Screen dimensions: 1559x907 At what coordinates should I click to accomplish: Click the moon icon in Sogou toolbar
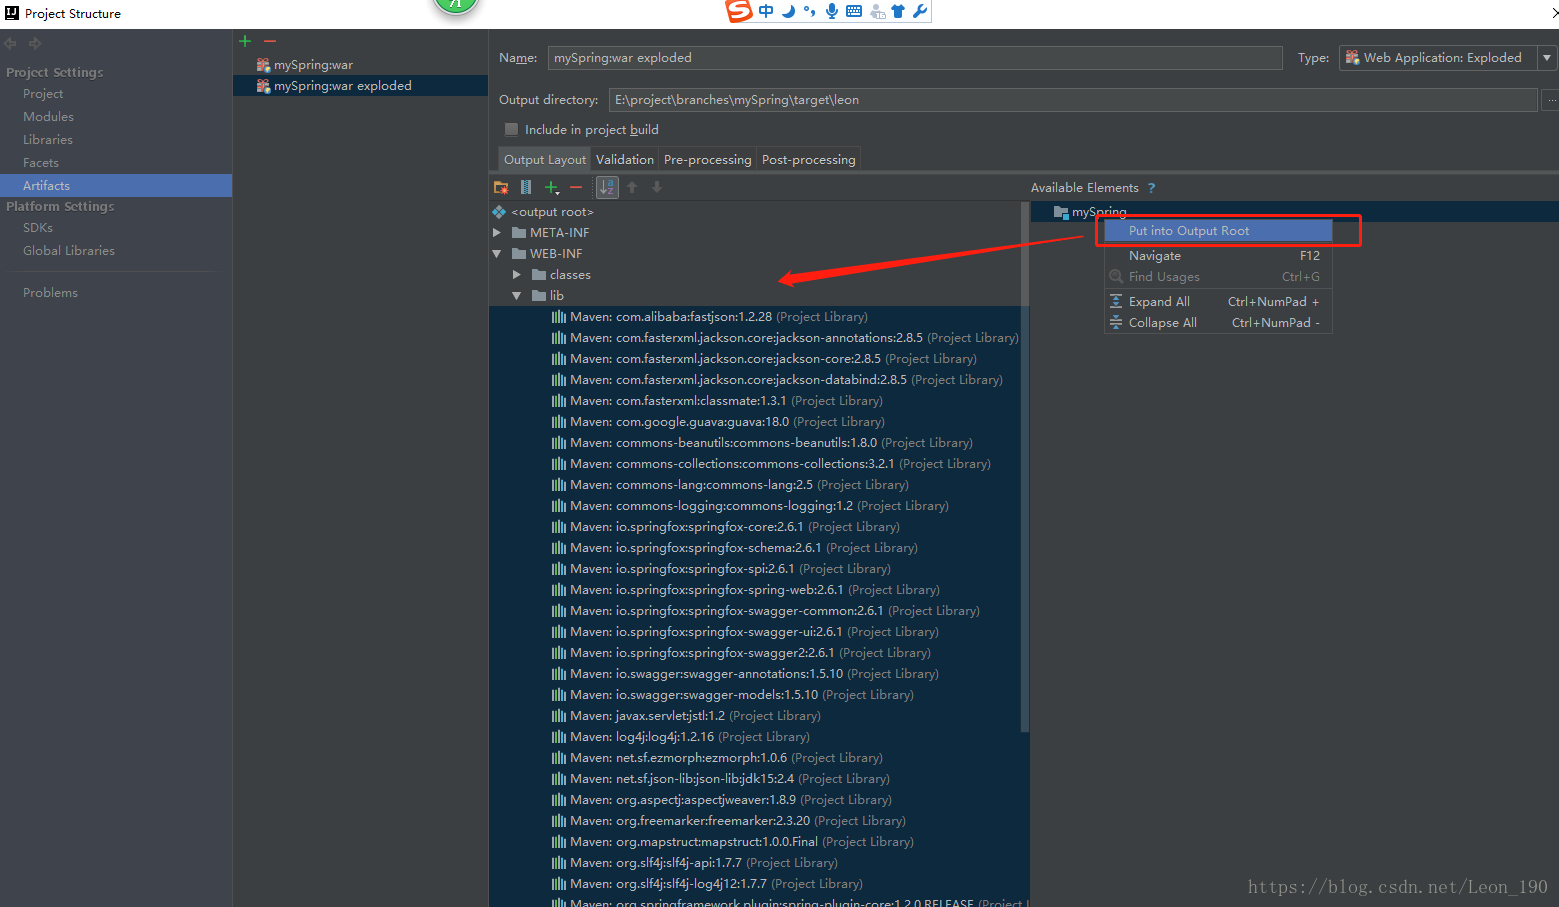click(x=788, y=11)
